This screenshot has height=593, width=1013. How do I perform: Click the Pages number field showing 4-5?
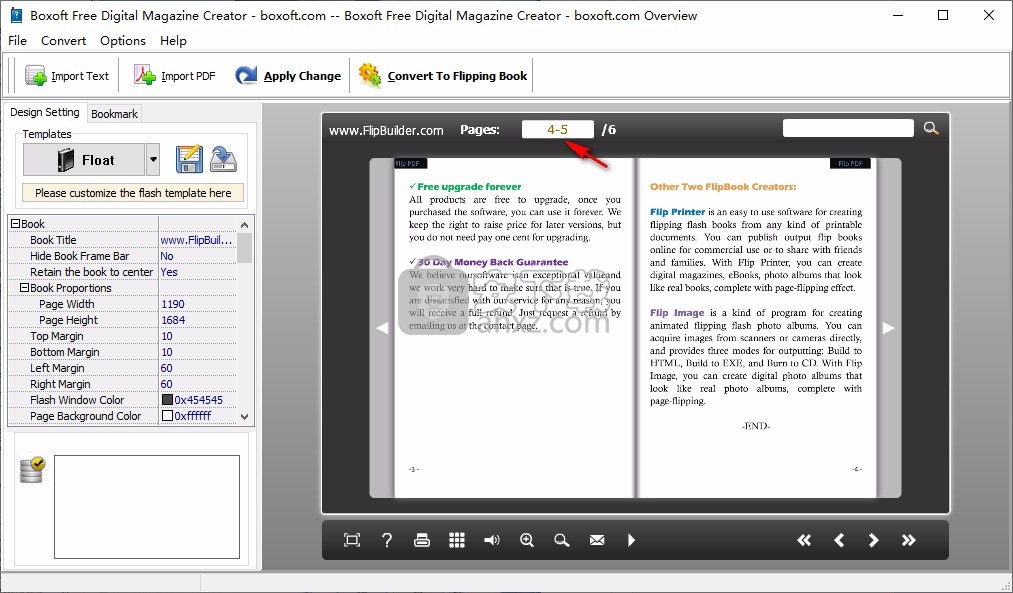pos(558,129)
